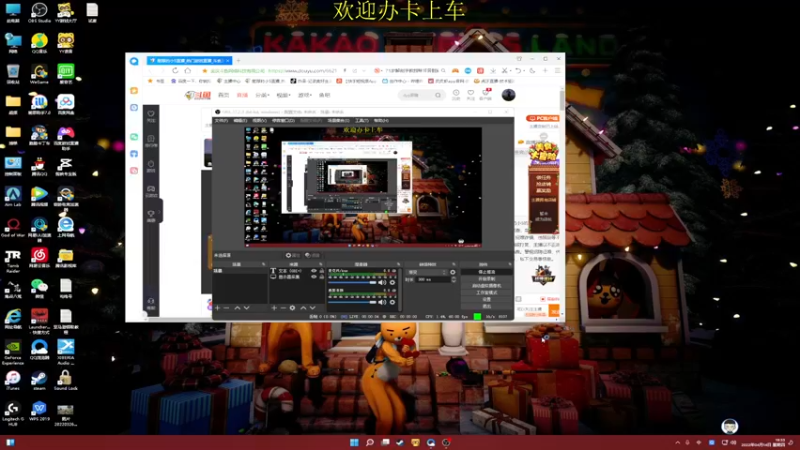Open the scene transition type dropdown
This screenshot has width=800, height=450.
pyautogui.click(x=427, y=272)
